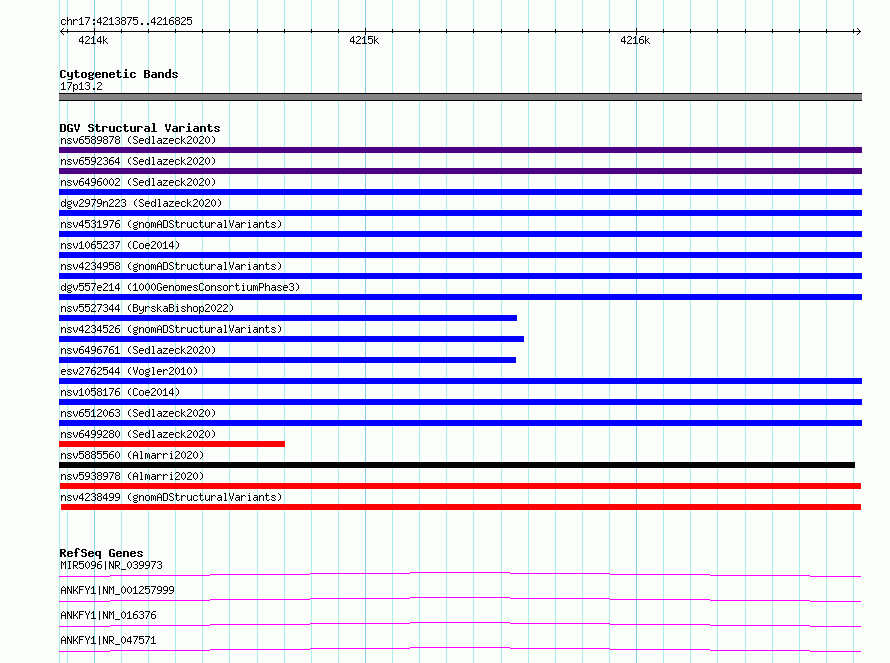The height and width of the screenshot is (663, 890).
Task: Click the ANKFY1|NR_047571 gene label
Action: coord(108,640)
